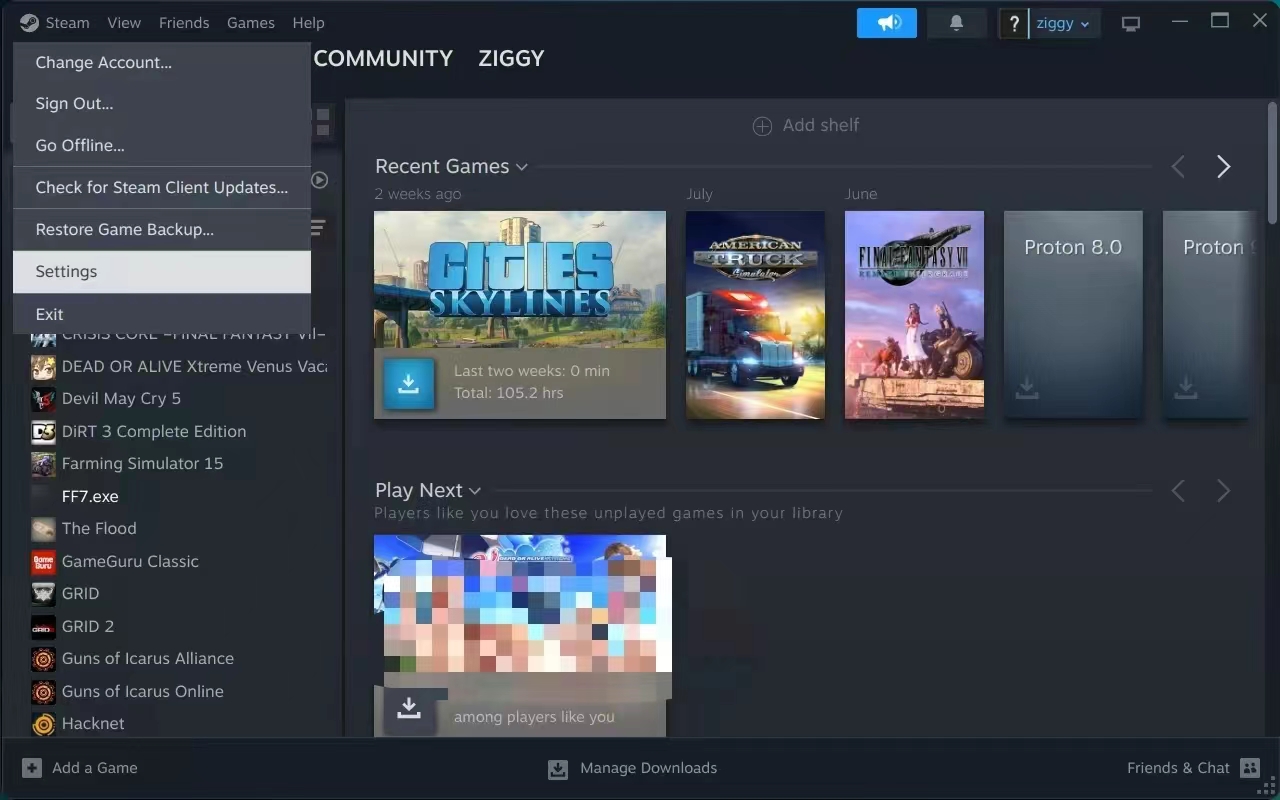Open American Truck Simulator thumbnail
Viewport: 1280px width, 800px height.
755,314
